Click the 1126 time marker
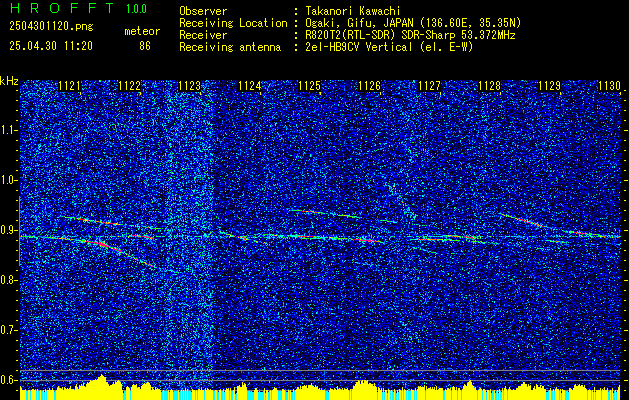 [x=369, y=86]
